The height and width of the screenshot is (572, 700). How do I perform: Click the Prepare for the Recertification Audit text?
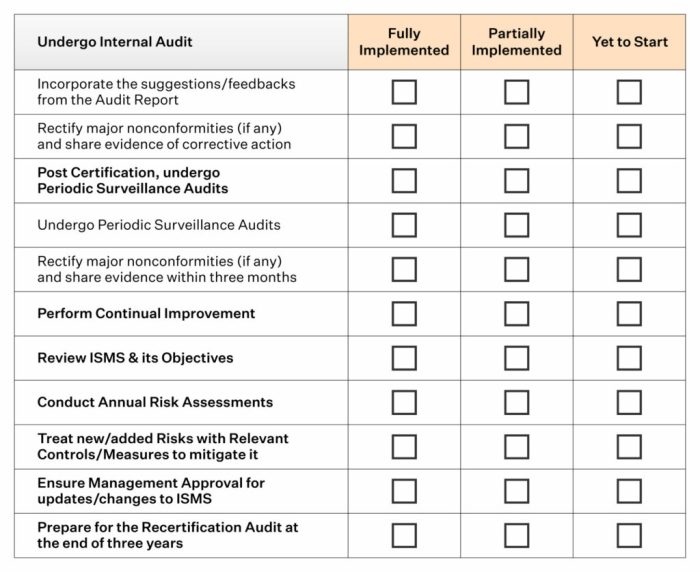coord(167,535)
